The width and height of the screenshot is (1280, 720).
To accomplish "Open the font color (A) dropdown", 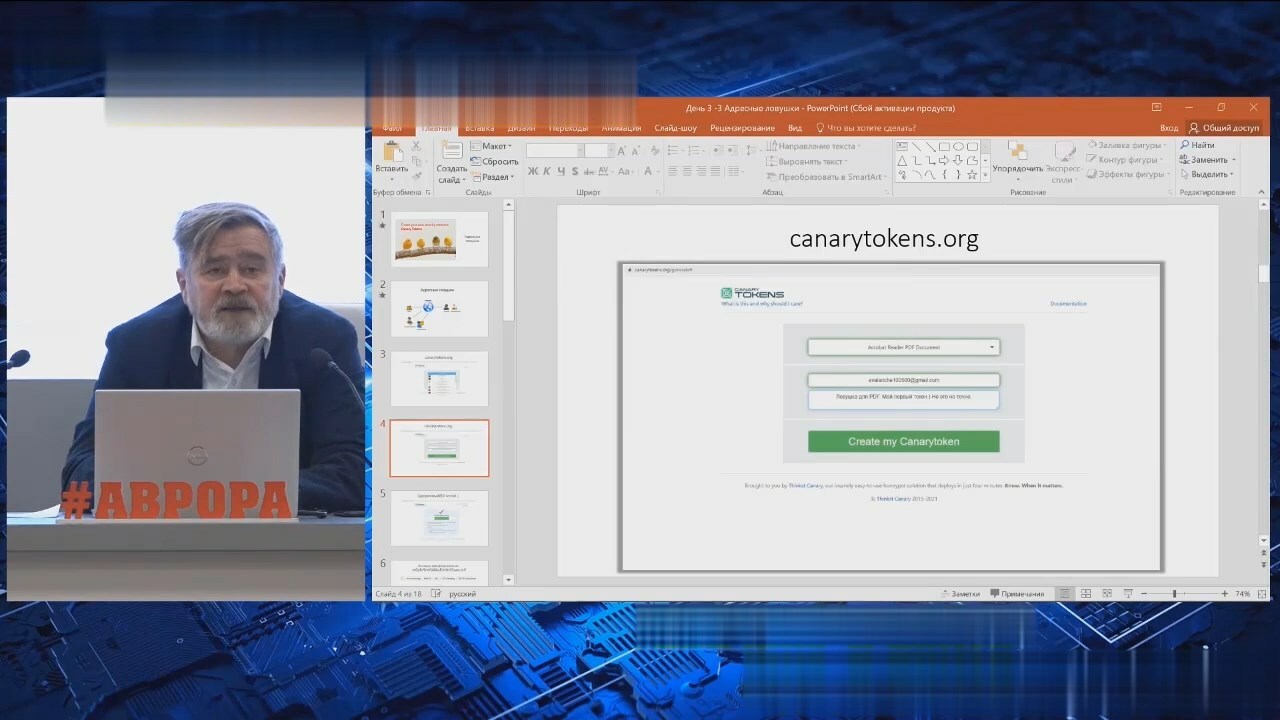I will (651, 171).
